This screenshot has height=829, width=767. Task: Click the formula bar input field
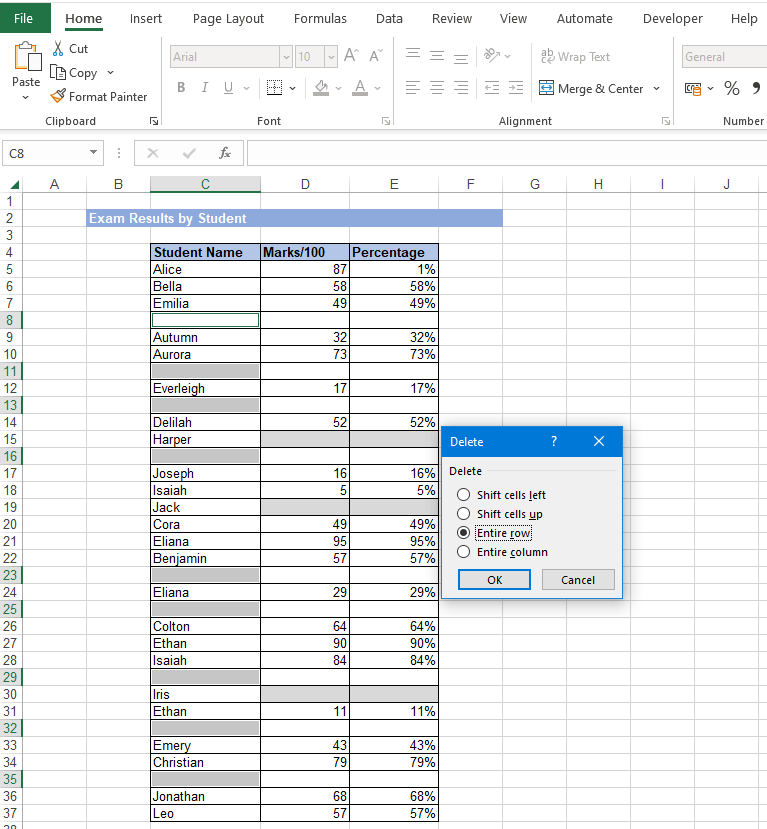[x=500, y=153]
